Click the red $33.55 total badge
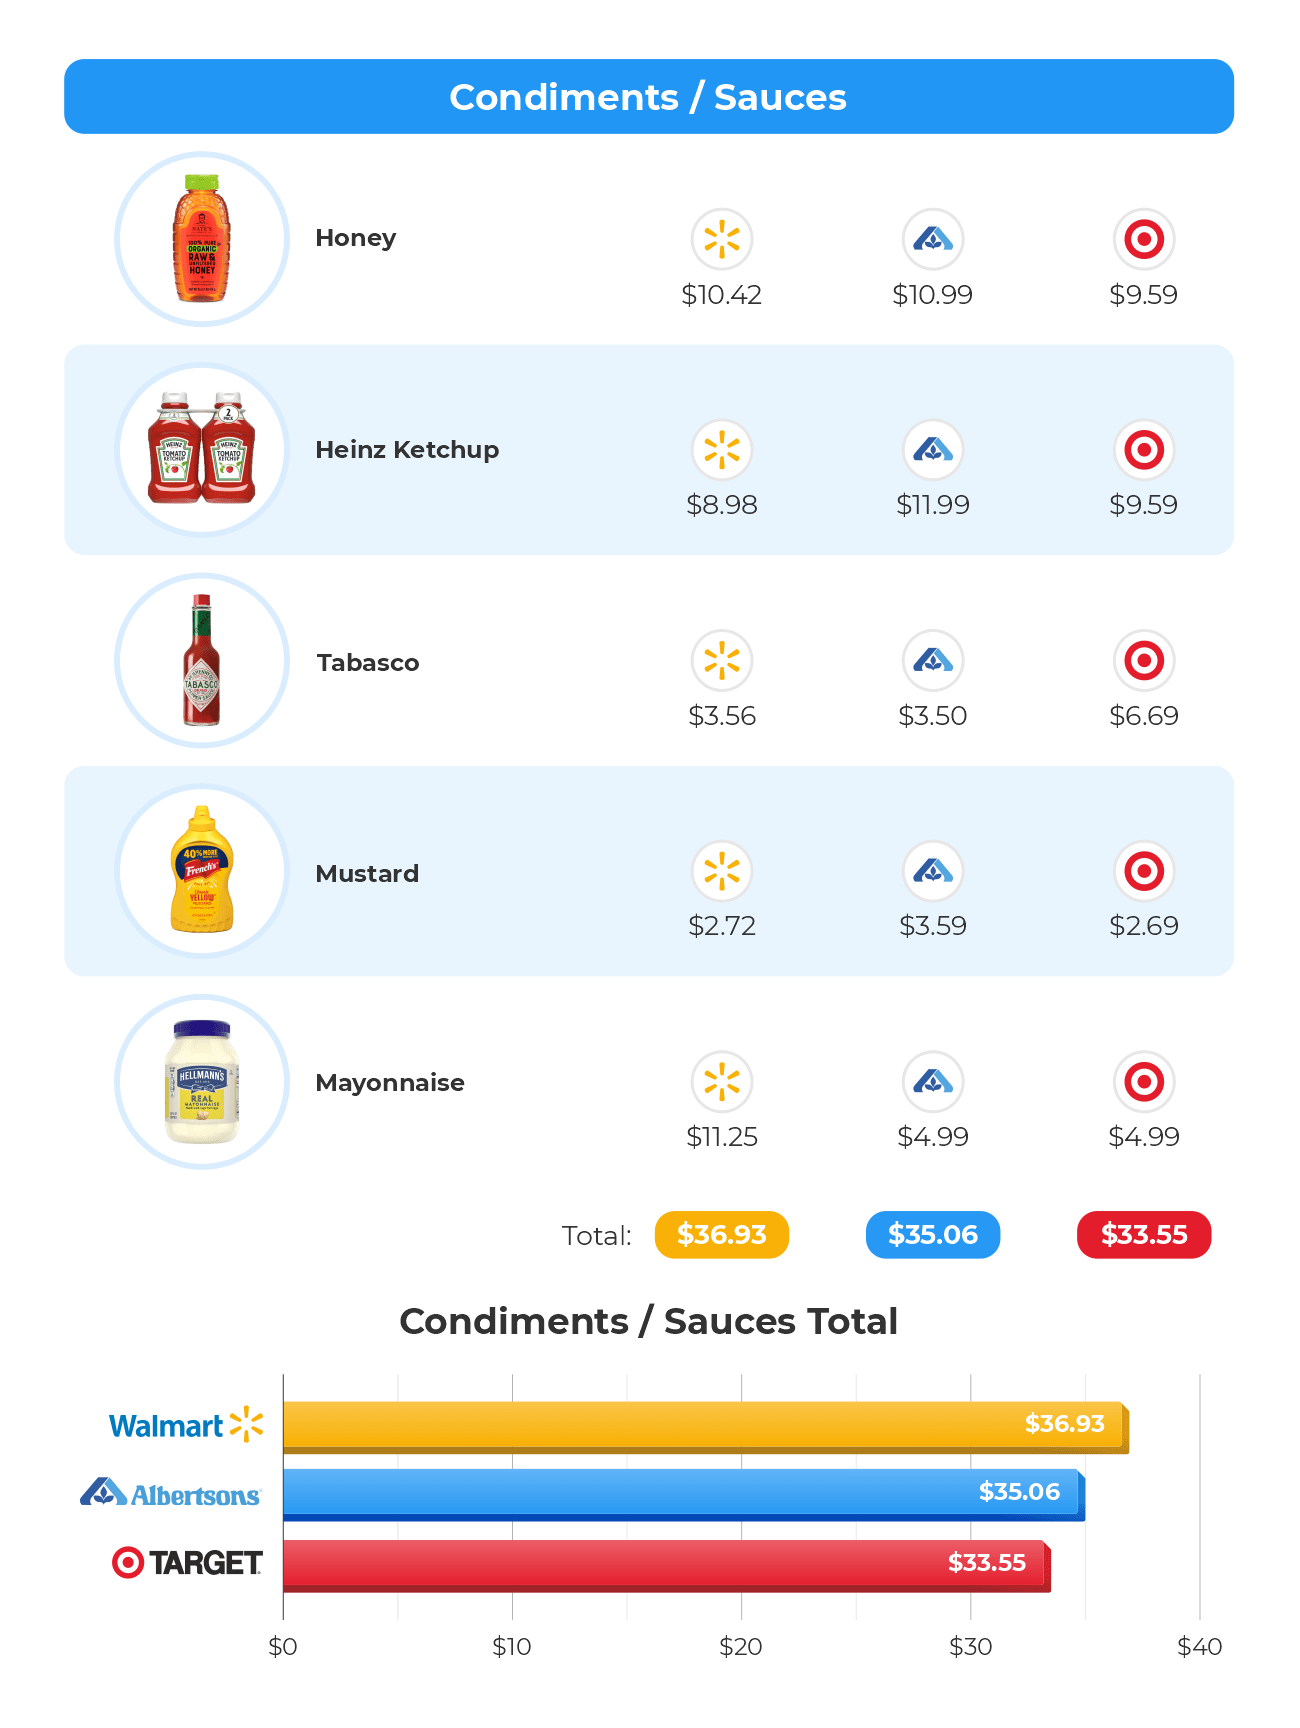1300x1728 pixels. [1143, 1235]
